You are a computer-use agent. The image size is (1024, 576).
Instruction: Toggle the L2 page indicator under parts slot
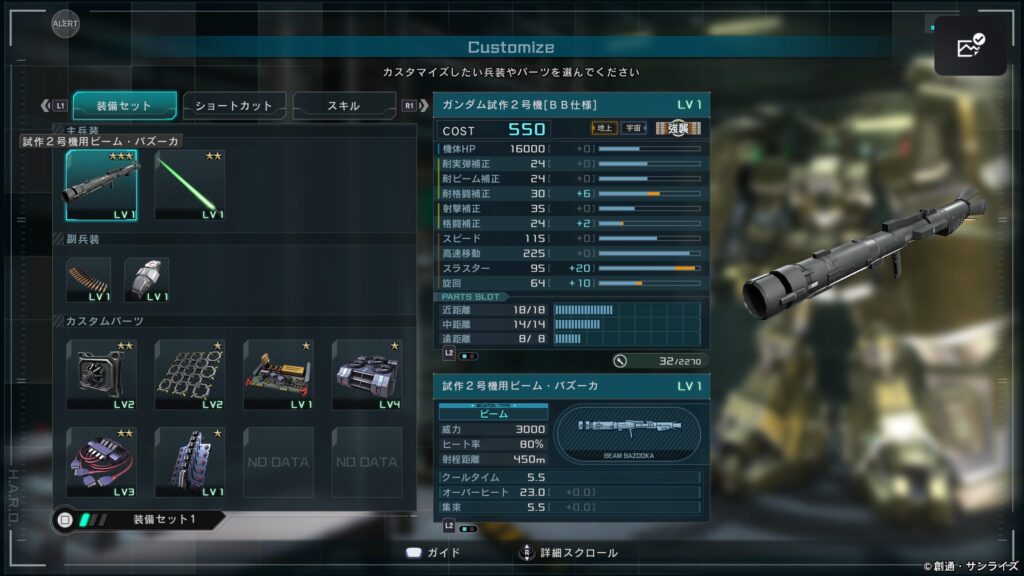[x=460, y=355]
